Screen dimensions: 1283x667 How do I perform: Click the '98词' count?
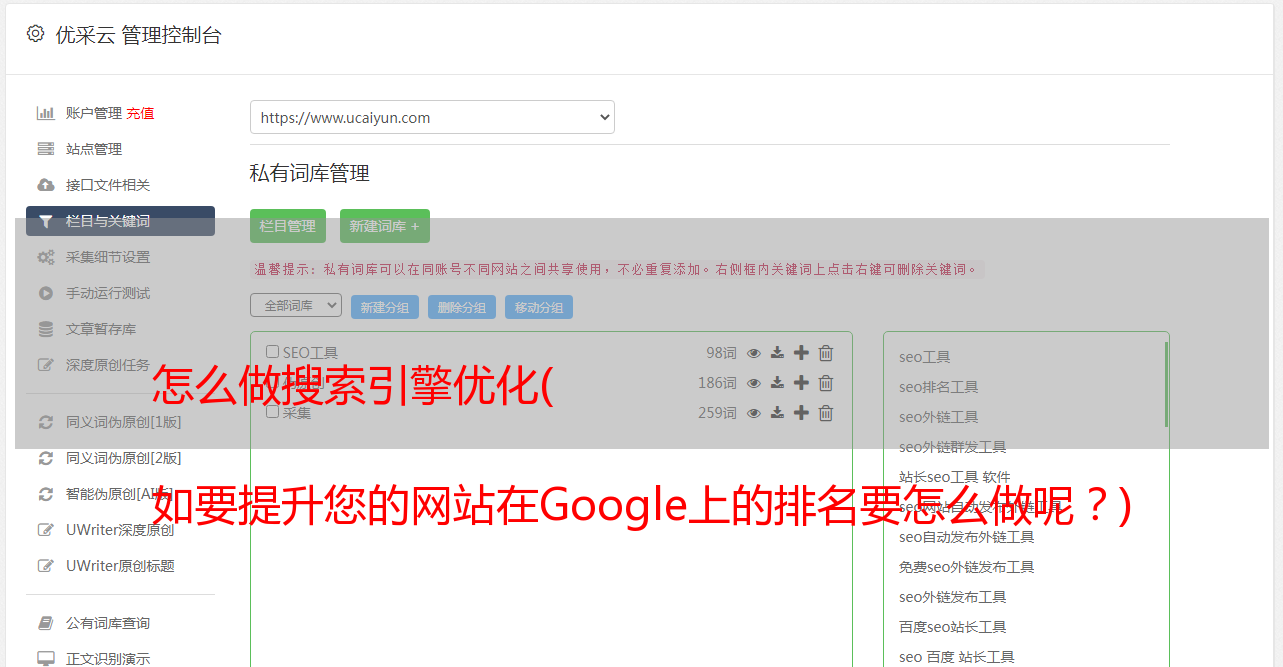(721, 353)
